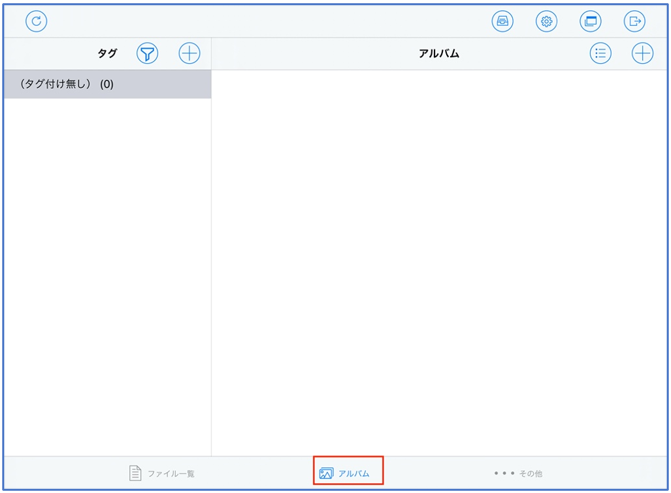Filter tags with the funnel icon
The image size is (671, 493).
147,54
